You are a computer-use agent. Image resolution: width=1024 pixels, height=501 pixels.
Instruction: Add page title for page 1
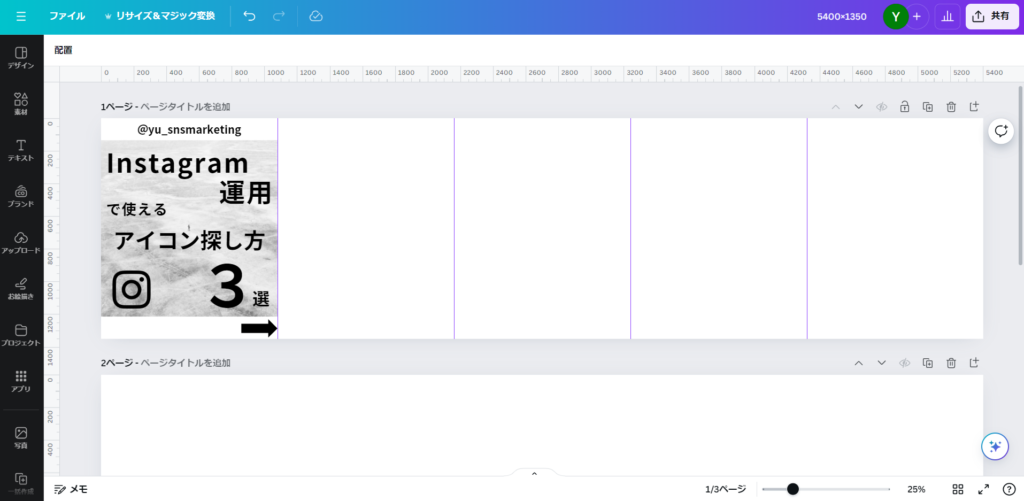pyautogui.click(x=185, y=106)
